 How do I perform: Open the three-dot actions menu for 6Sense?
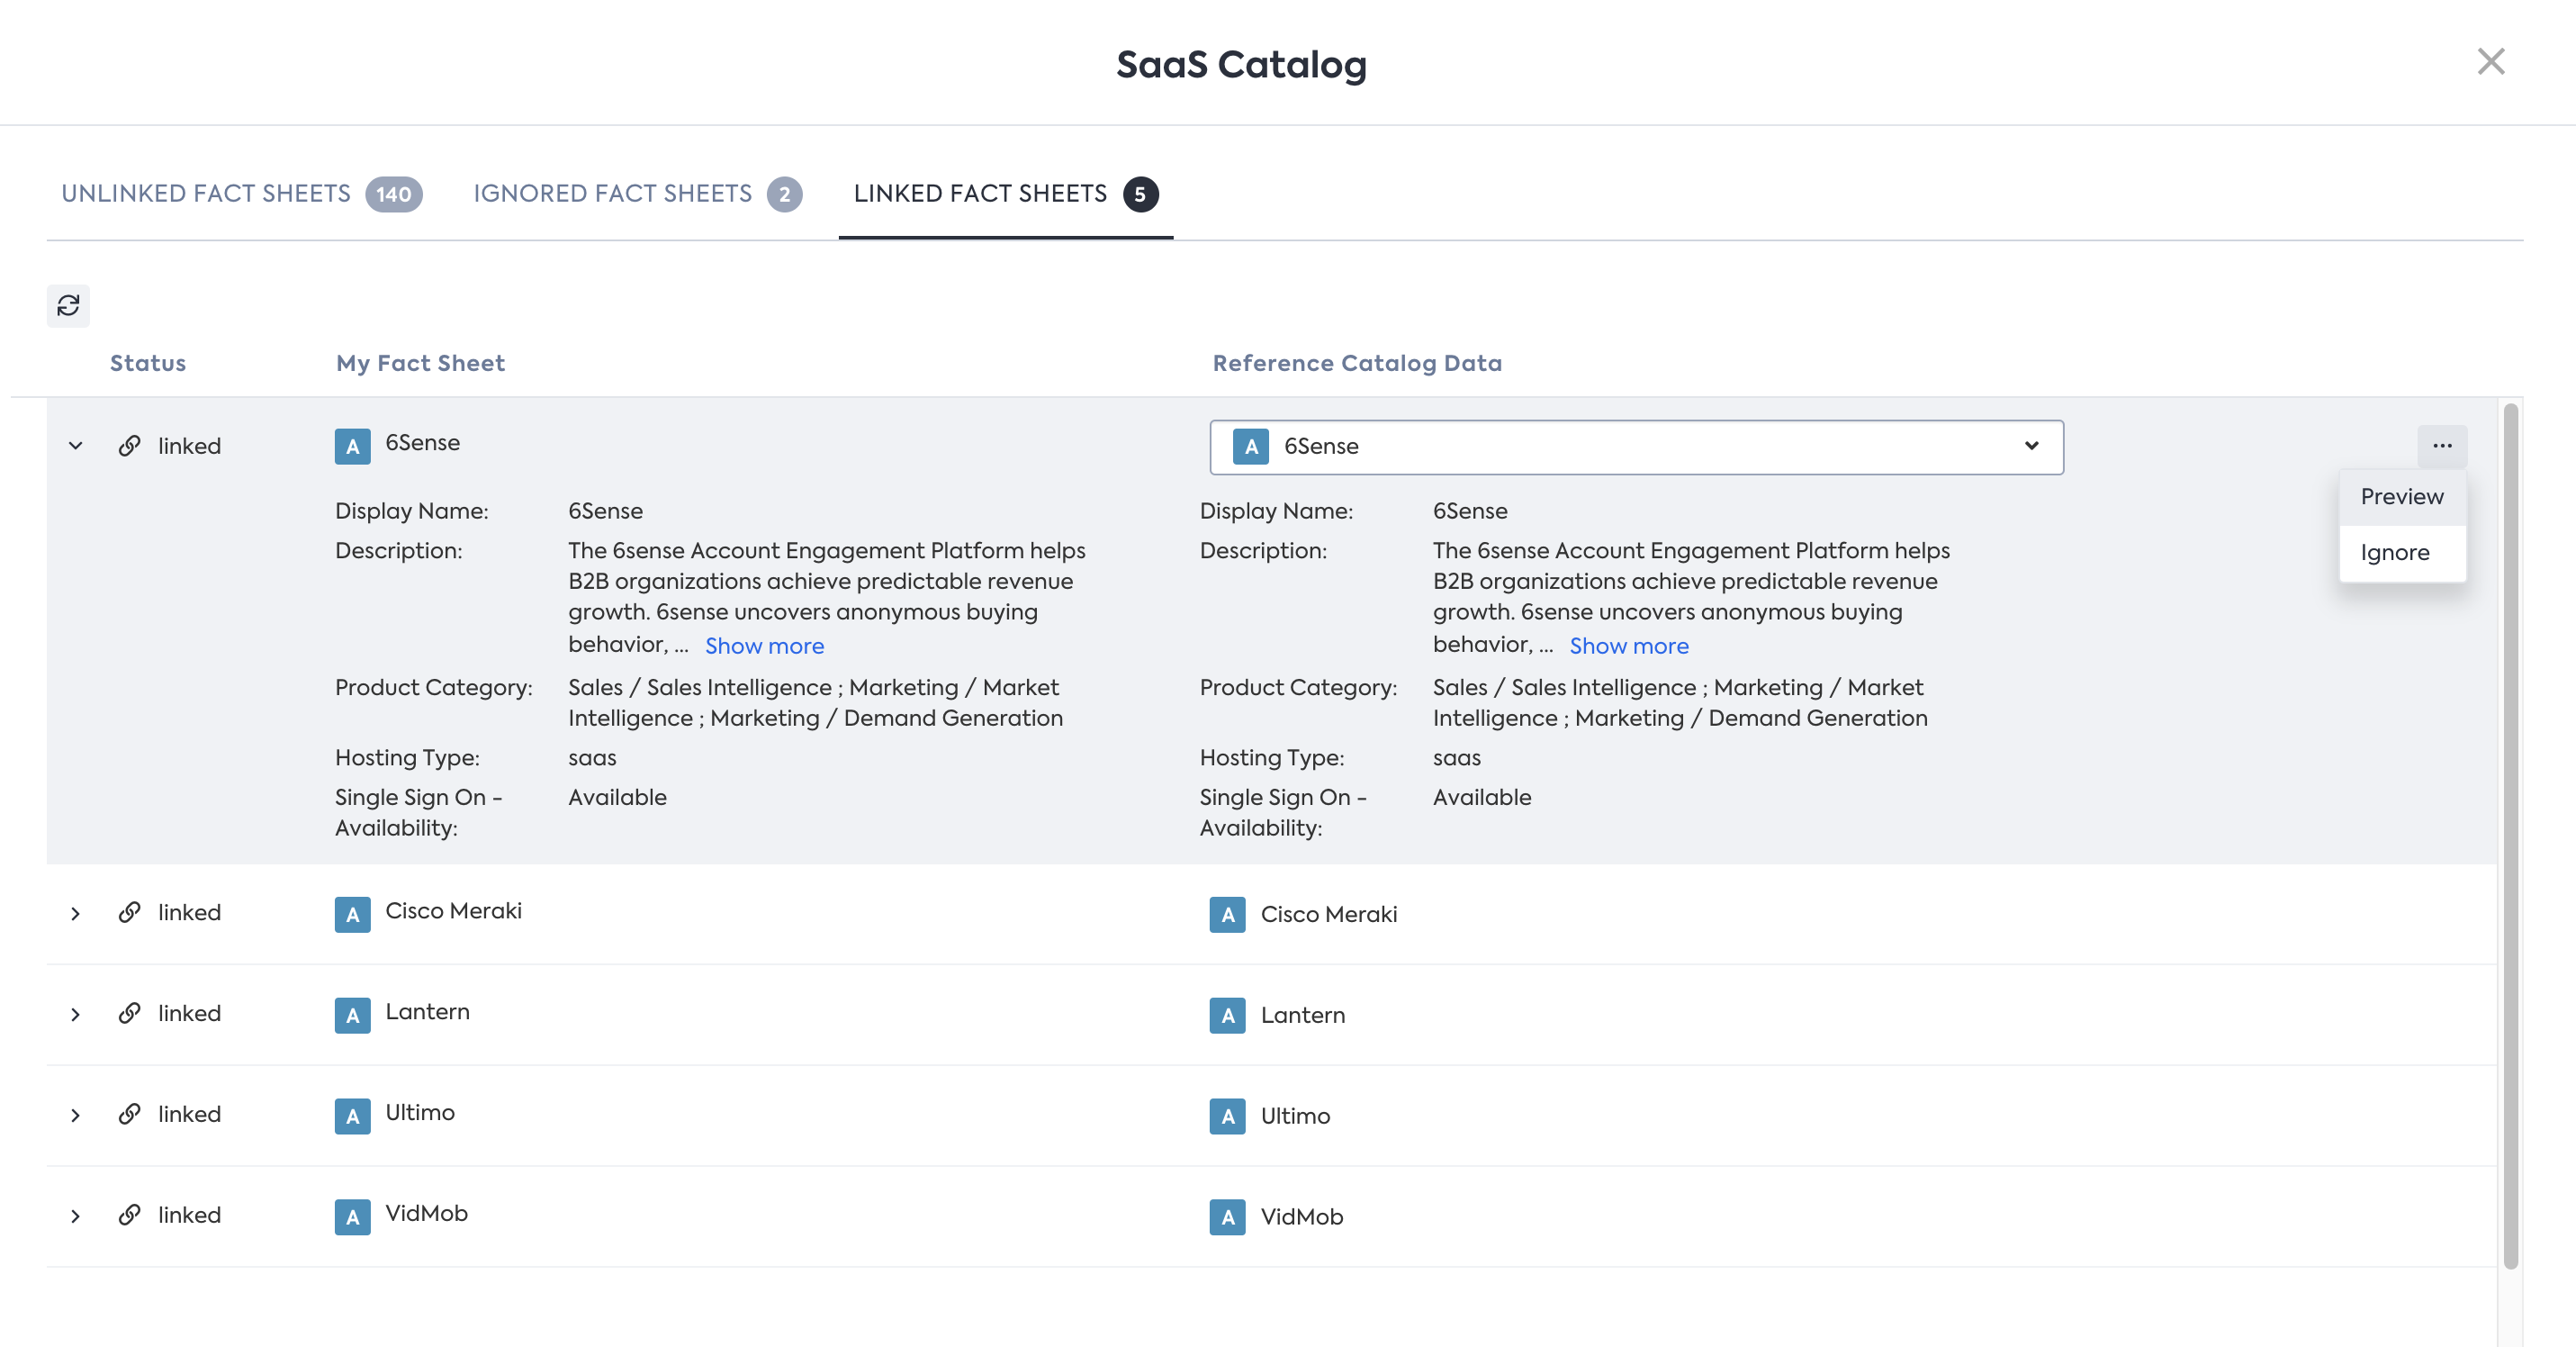(x=2442, y=446)
